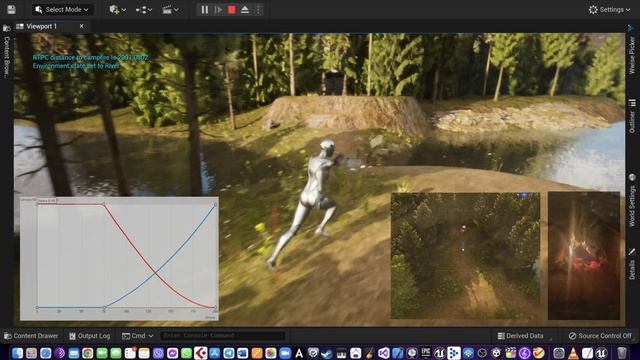This screenshot has width=640, height=360.
Task: Click the Details pencil icon in the right sidebar
Action: pyautogui.click(x=632, y=252)
